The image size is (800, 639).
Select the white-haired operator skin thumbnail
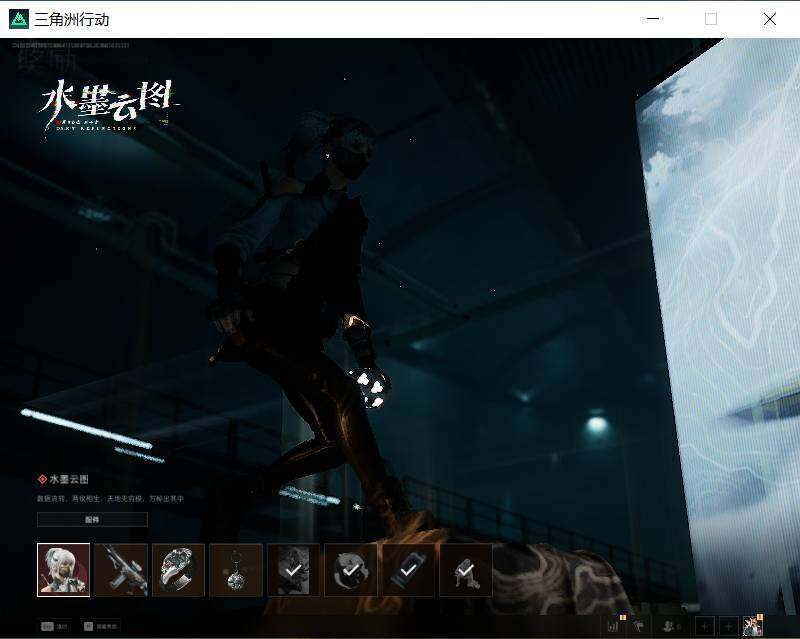pyautogui.click(x=63, y=570)
